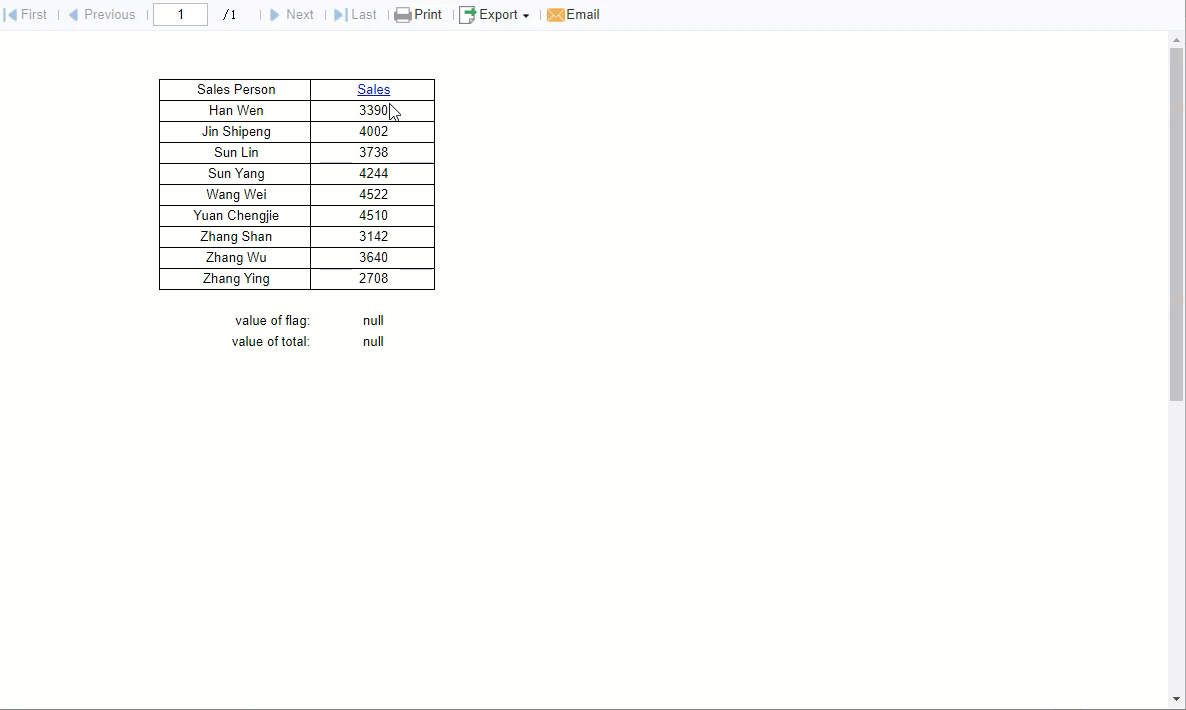Select the Jin Shipeng cell

tap(235, 132)
